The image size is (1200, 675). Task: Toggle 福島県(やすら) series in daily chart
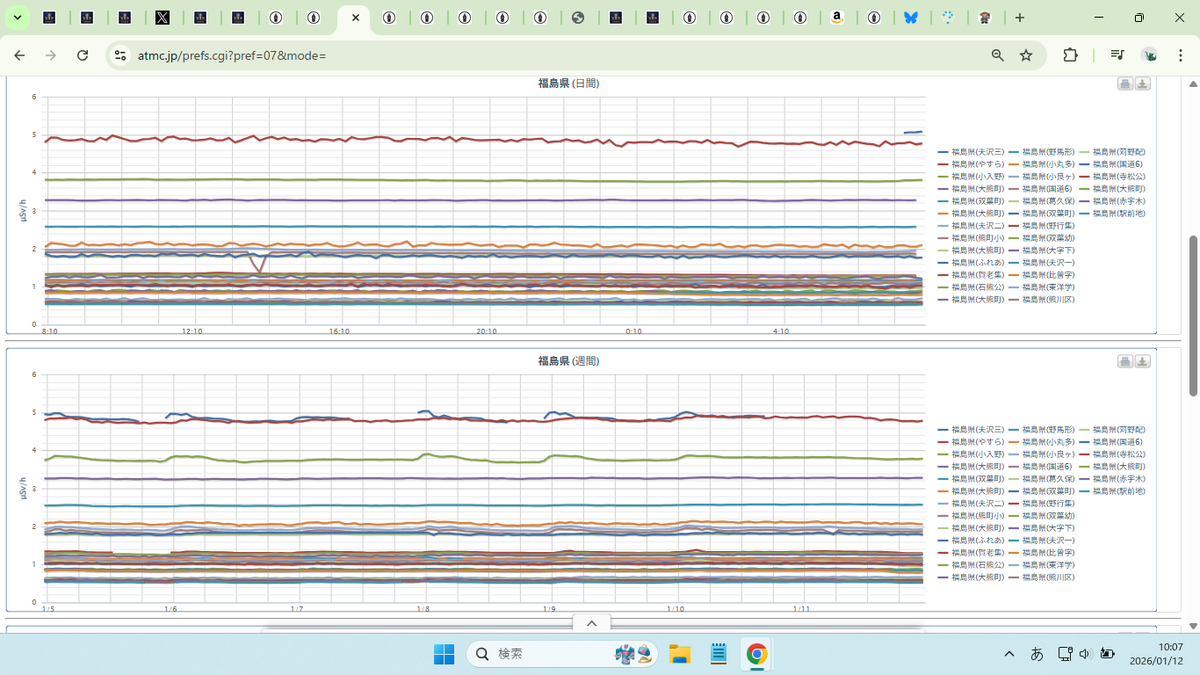[971, 162]
